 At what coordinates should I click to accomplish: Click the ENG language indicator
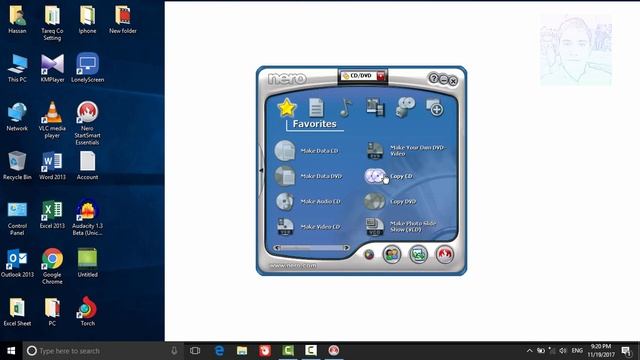tap(577, 351)
